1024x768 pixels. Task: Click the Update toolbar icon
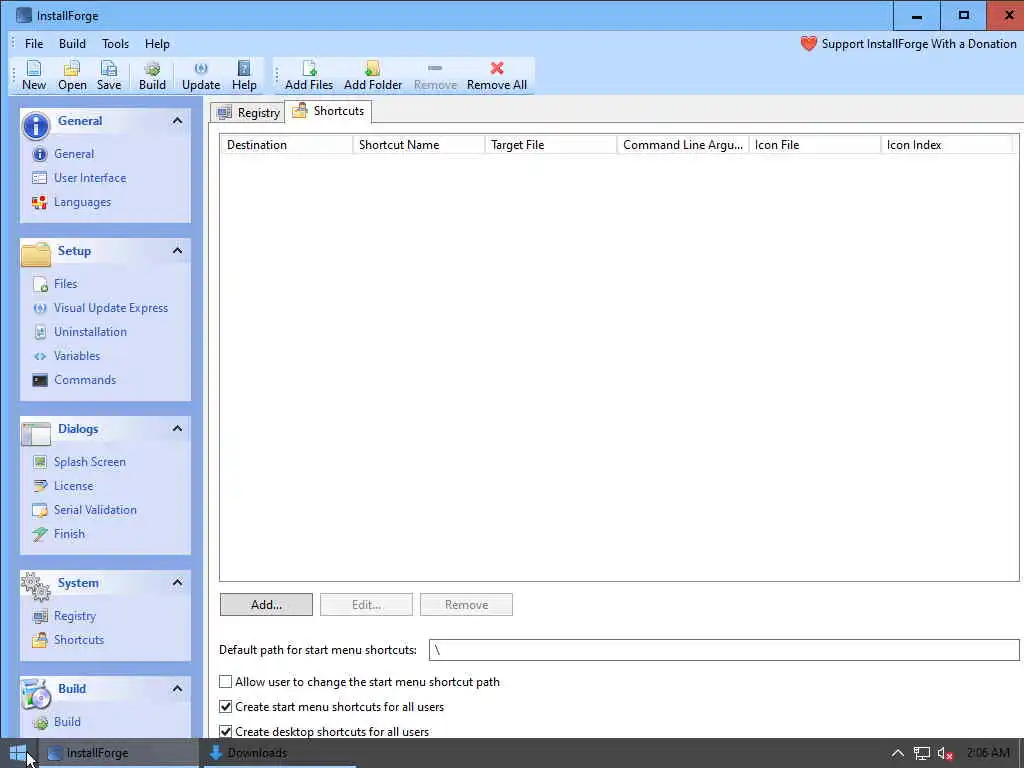click(x=201, y=75)
